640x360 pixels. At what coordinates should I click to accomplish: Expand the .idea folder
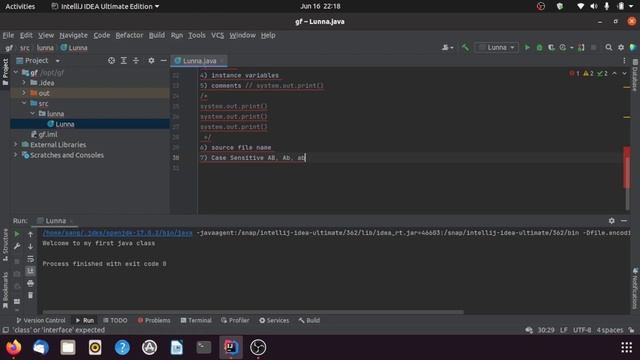pyautogui.click(x=24, y=83)
